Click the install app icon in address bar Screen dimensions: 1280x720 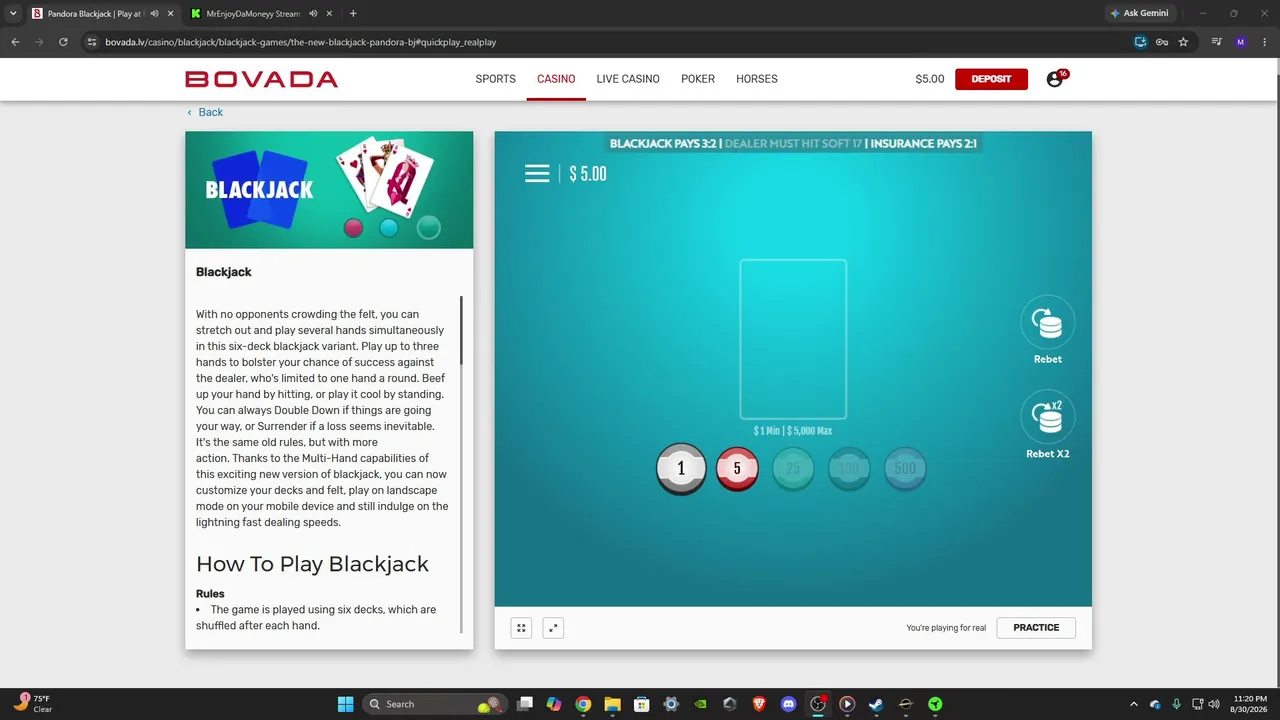coord(1140,42)
